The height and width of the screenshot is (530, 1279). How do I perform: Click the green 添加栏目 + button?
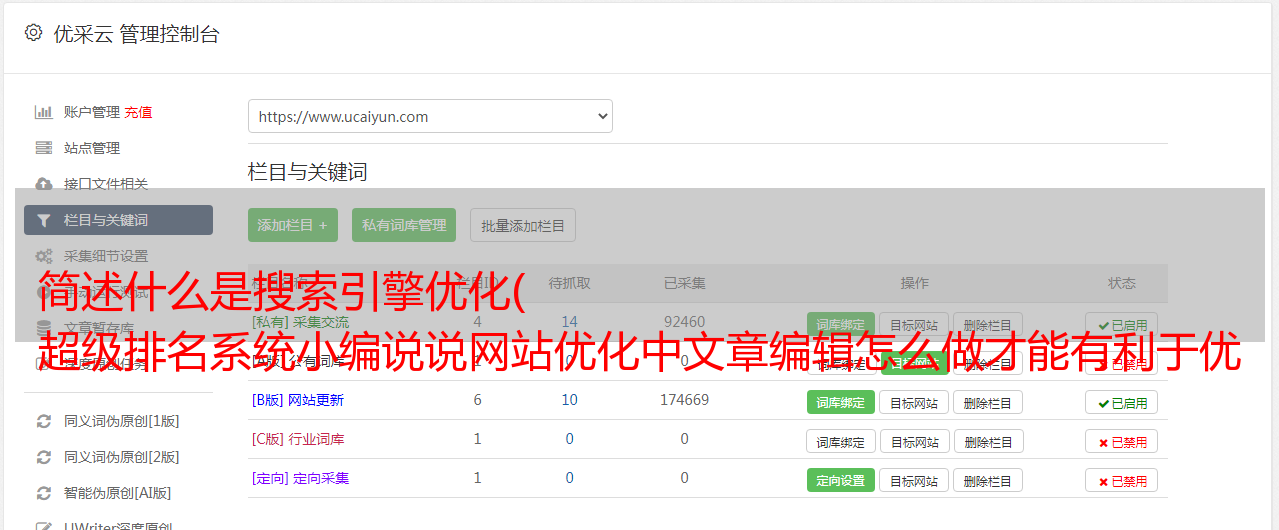point(293,225)
